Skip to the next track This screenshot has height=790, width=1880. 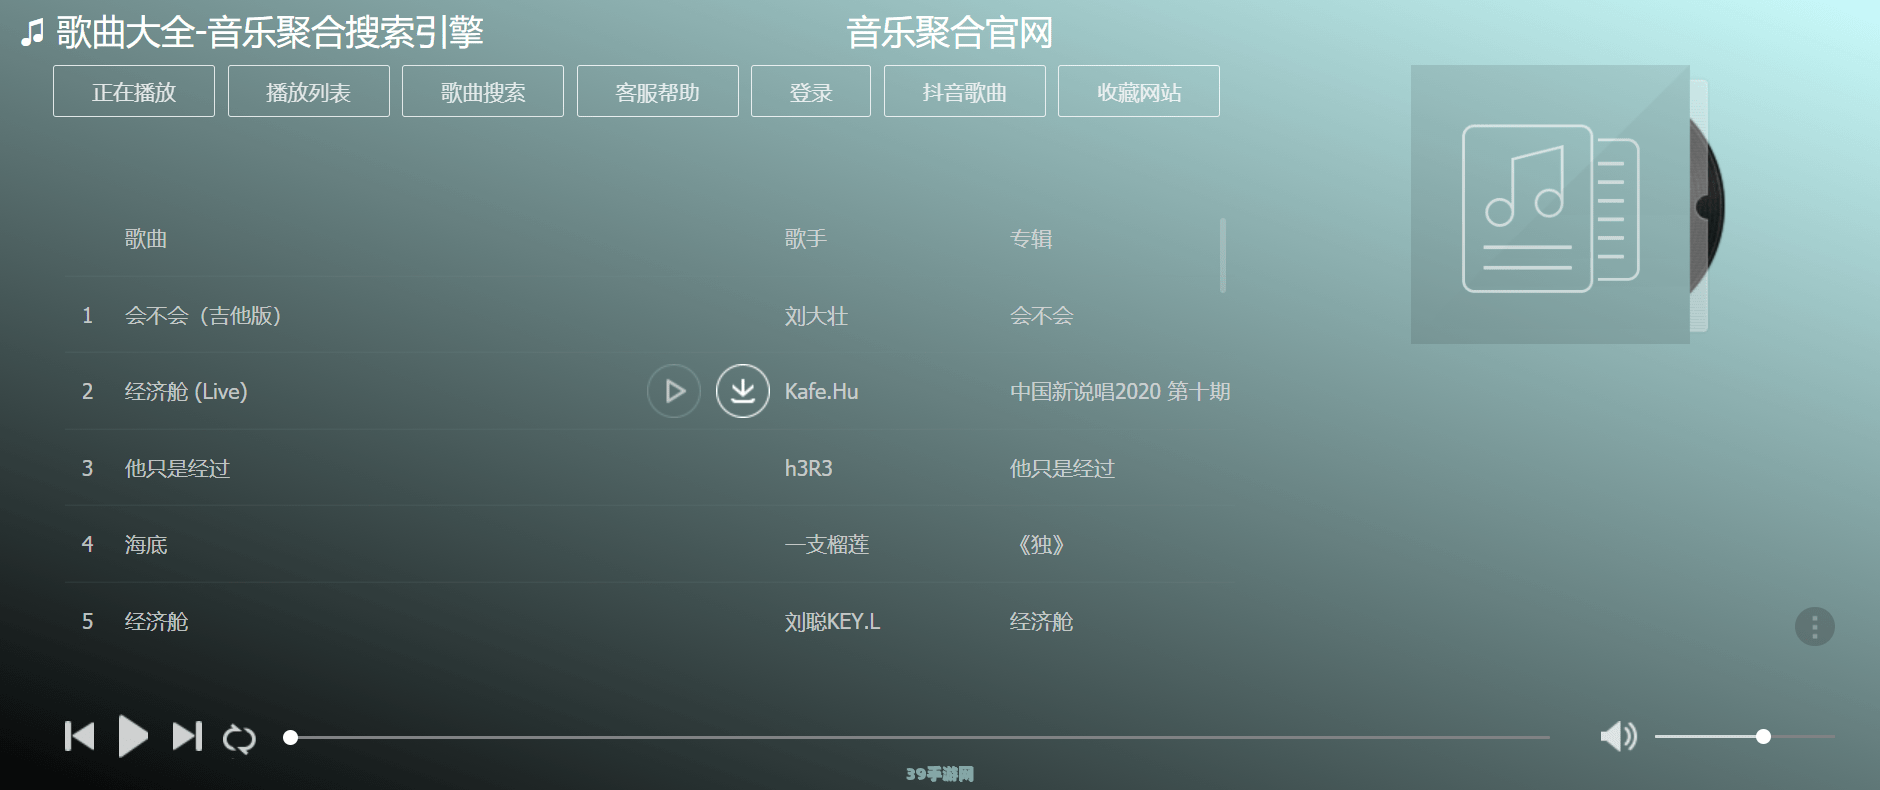tap(187, 737)
